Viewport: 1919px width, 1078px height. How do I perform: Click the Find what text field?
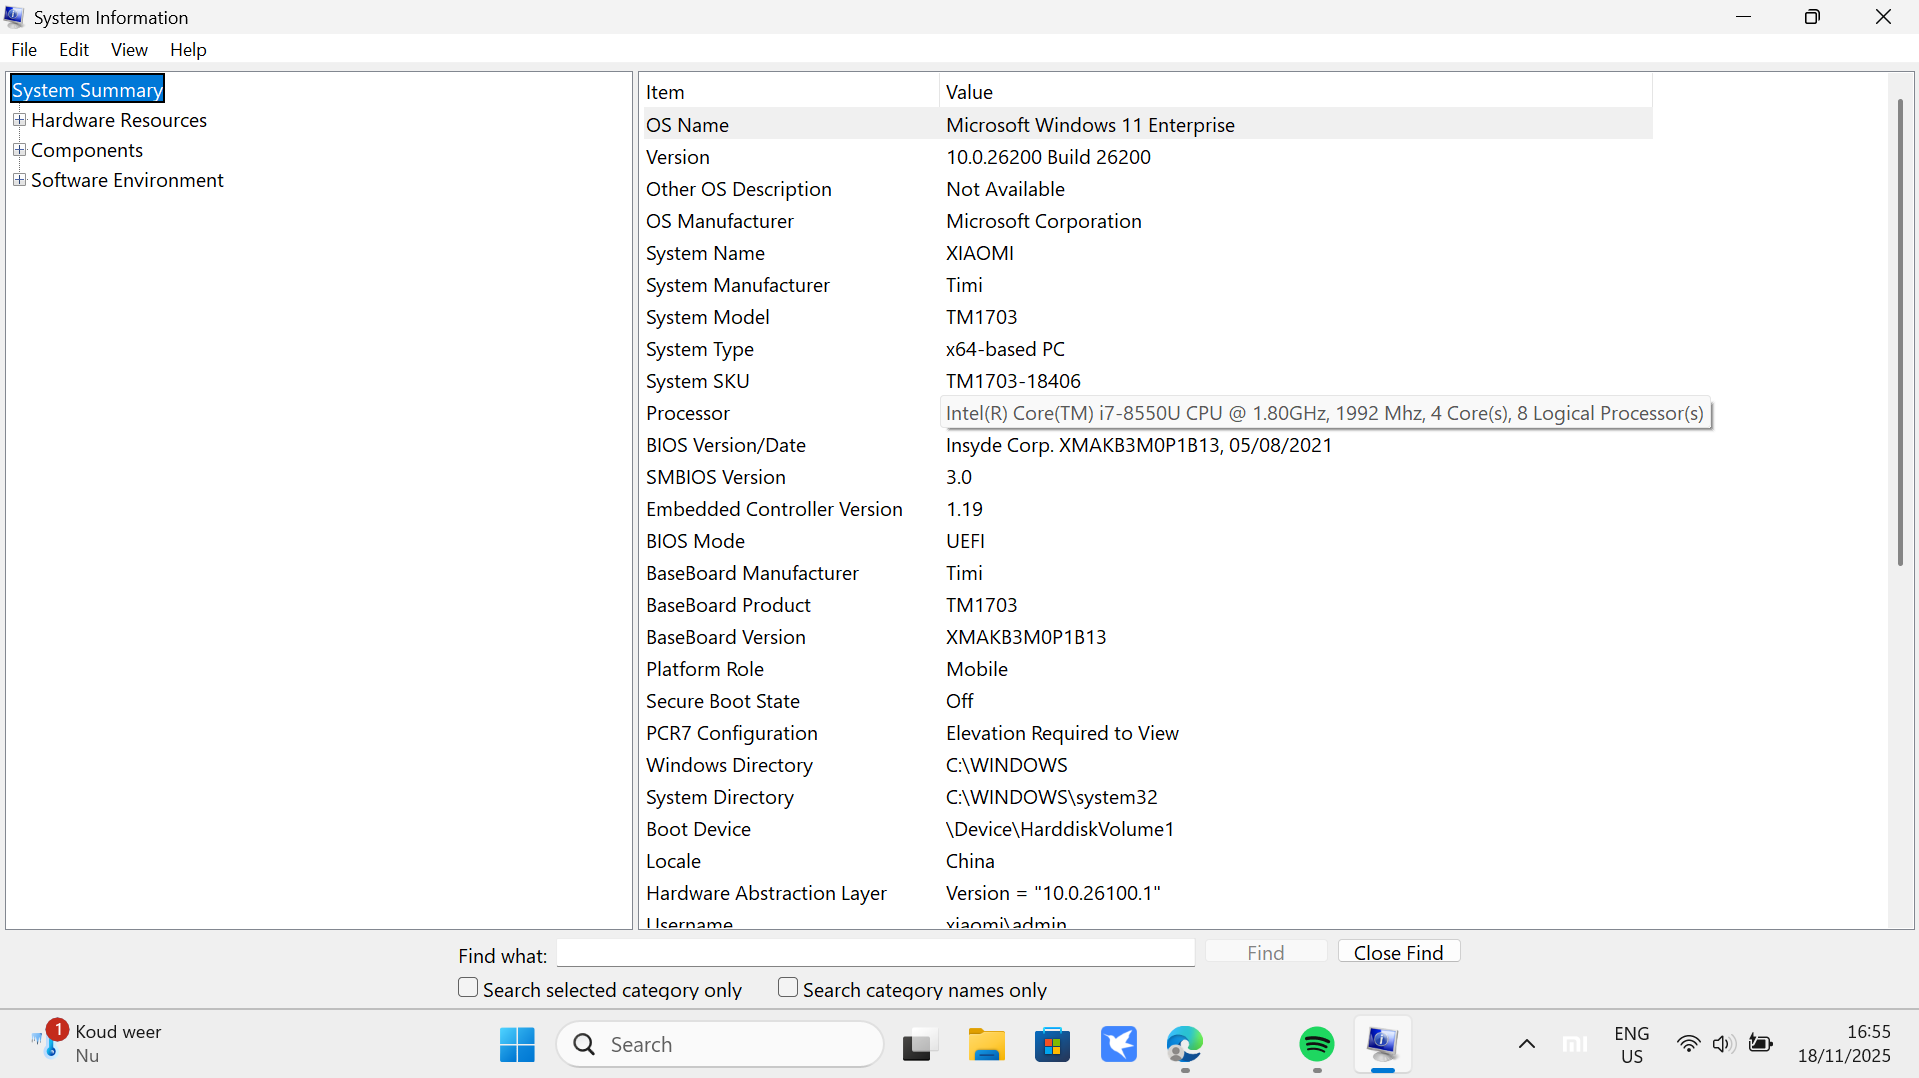875,954
